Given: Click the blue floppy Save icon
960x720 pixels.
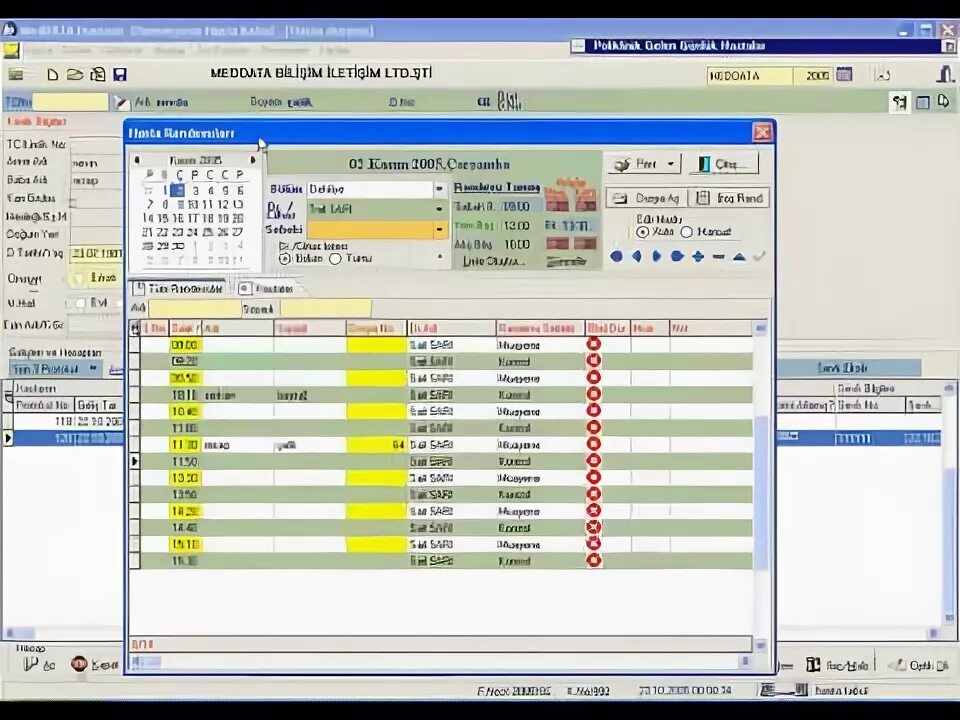Looking at the screenshot, I should [120, 75].
